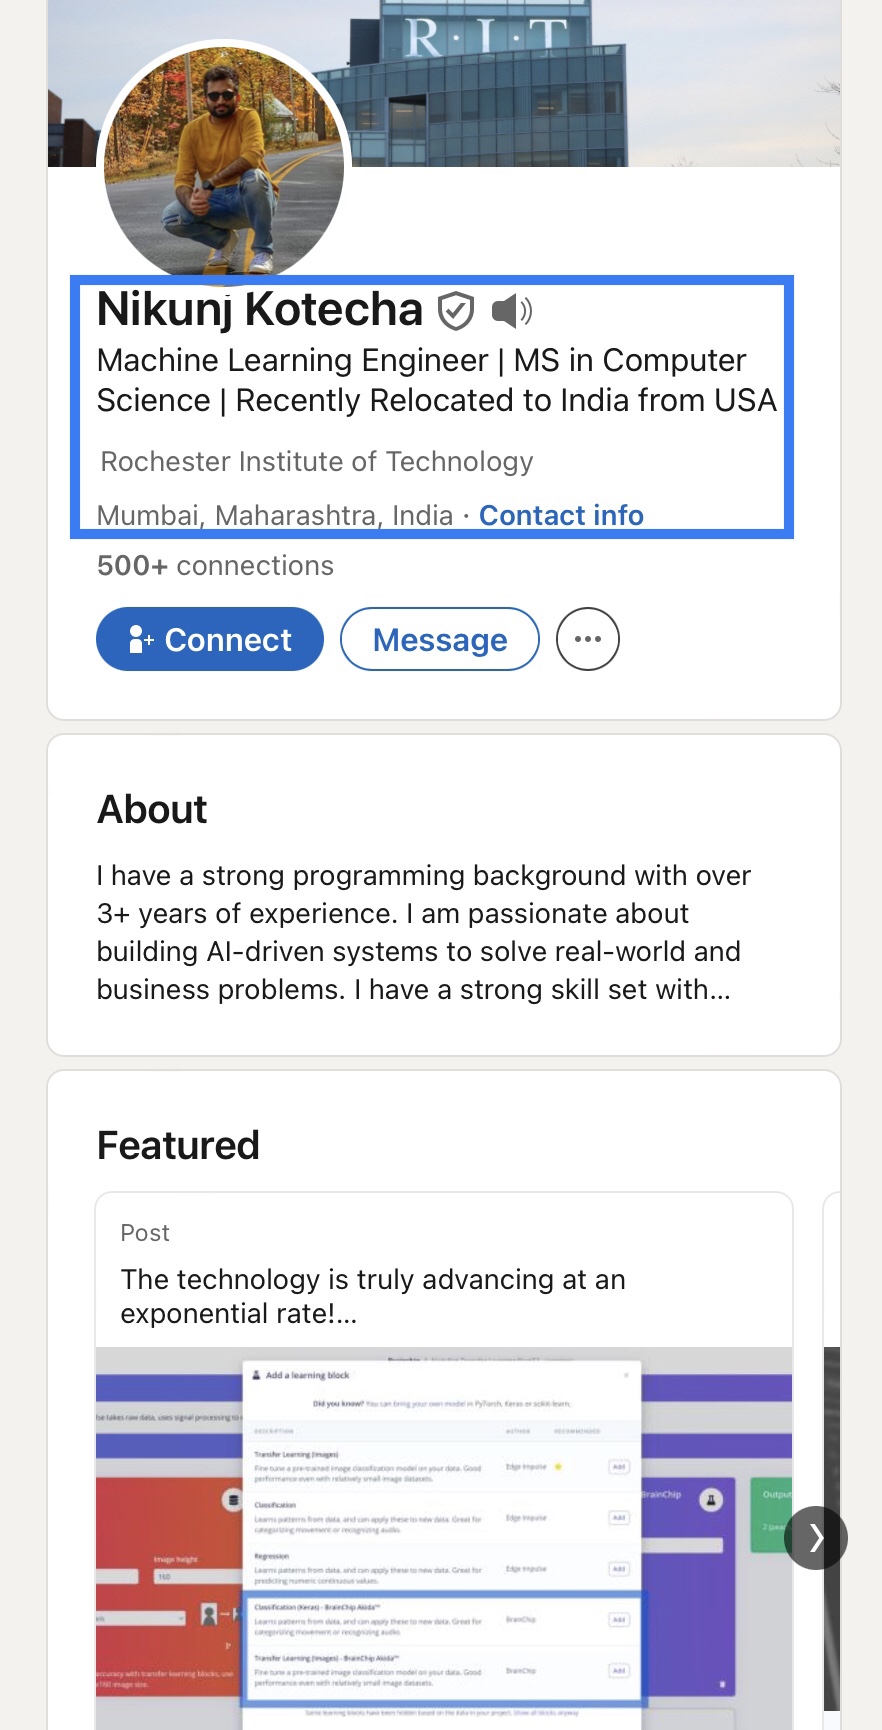Click the Featured section heading
882x1730 pixels.
coord(178,1145)
